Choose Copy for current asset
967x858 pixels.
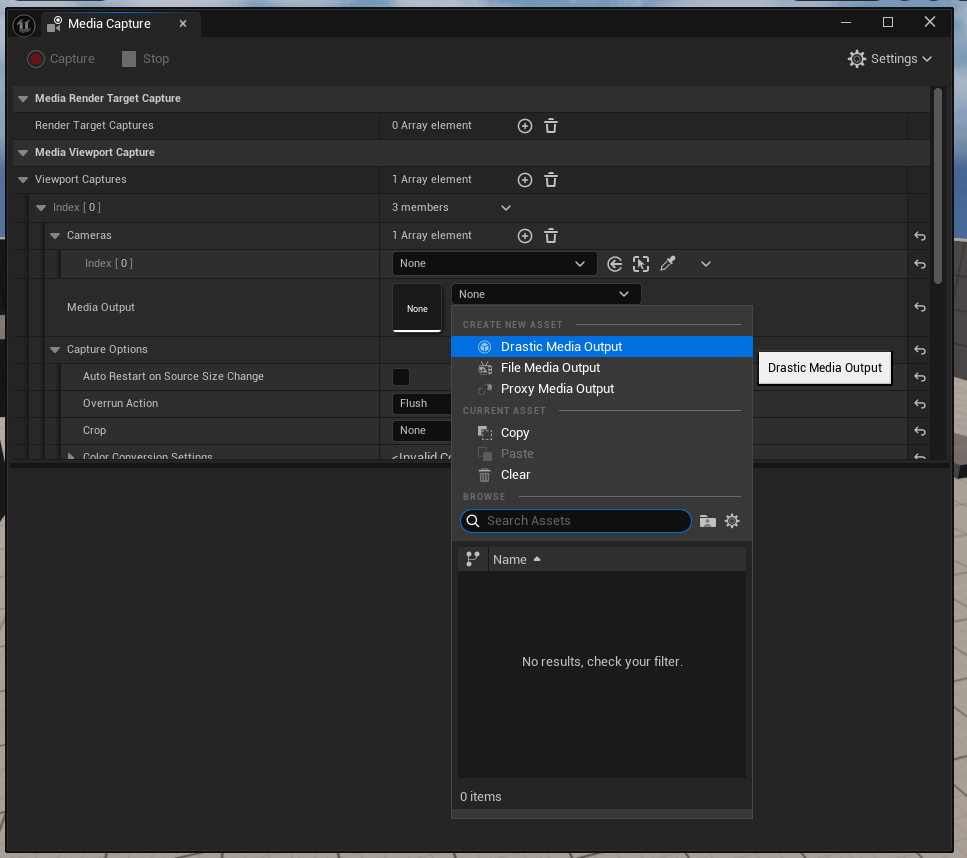[x=601, y=433]
